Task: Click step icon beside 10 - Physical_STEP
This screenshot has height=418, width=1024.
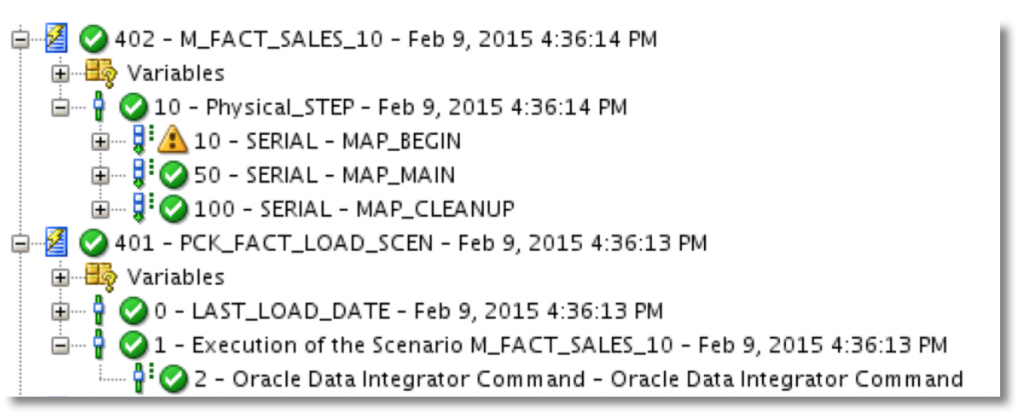Action: (x=99, y=107)
